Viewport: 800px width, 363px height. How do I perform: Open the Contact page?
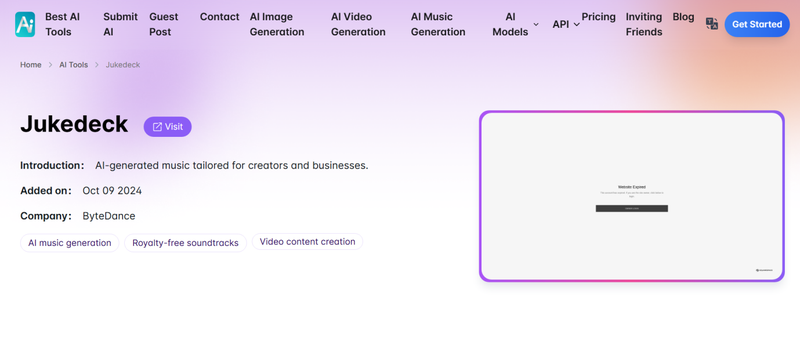(x=219, y=17)
